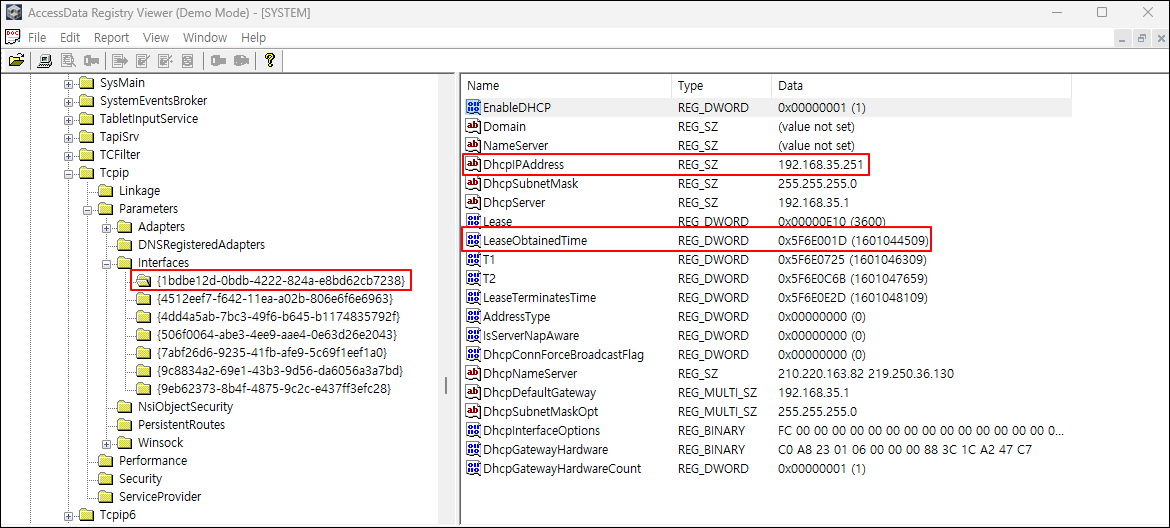Image resolution: width=1170 pixels, height=528 pixels.
Task: Expand the SysMain tree node
Action: (69, 83)
